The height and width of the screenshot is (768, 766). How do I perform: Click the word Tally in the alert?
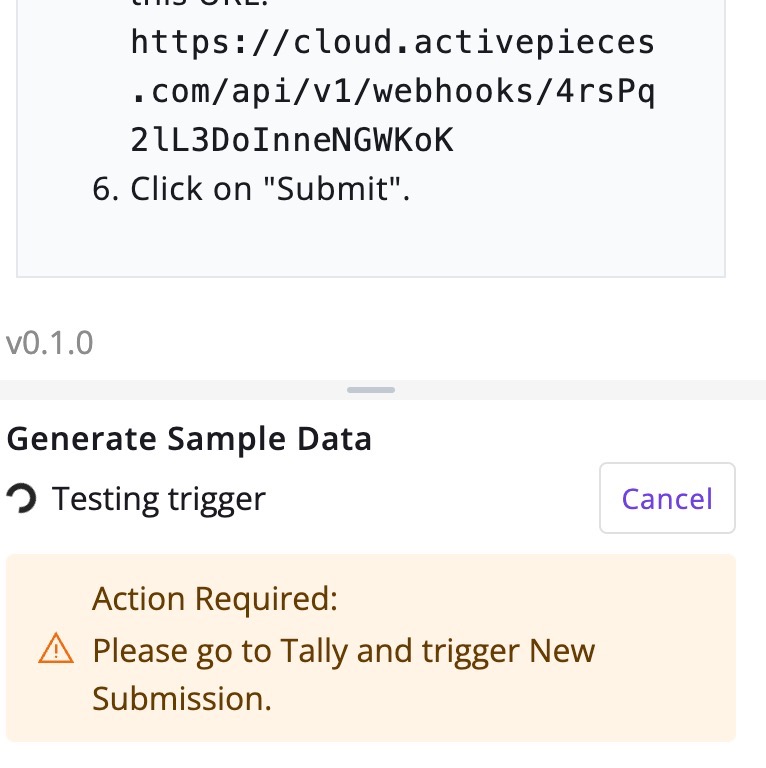click(x=306, y=651)
